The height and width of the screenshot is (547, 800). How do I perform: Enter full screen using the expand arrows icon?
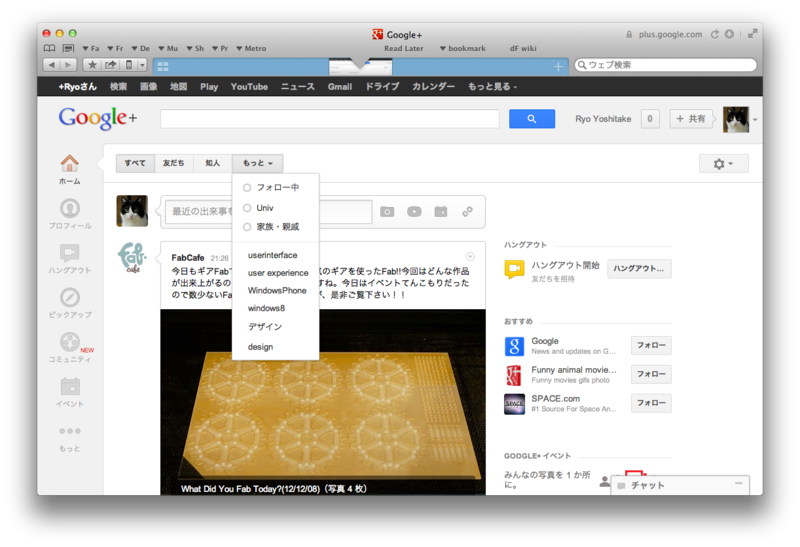pyautogui.click(x=753, y=34)
